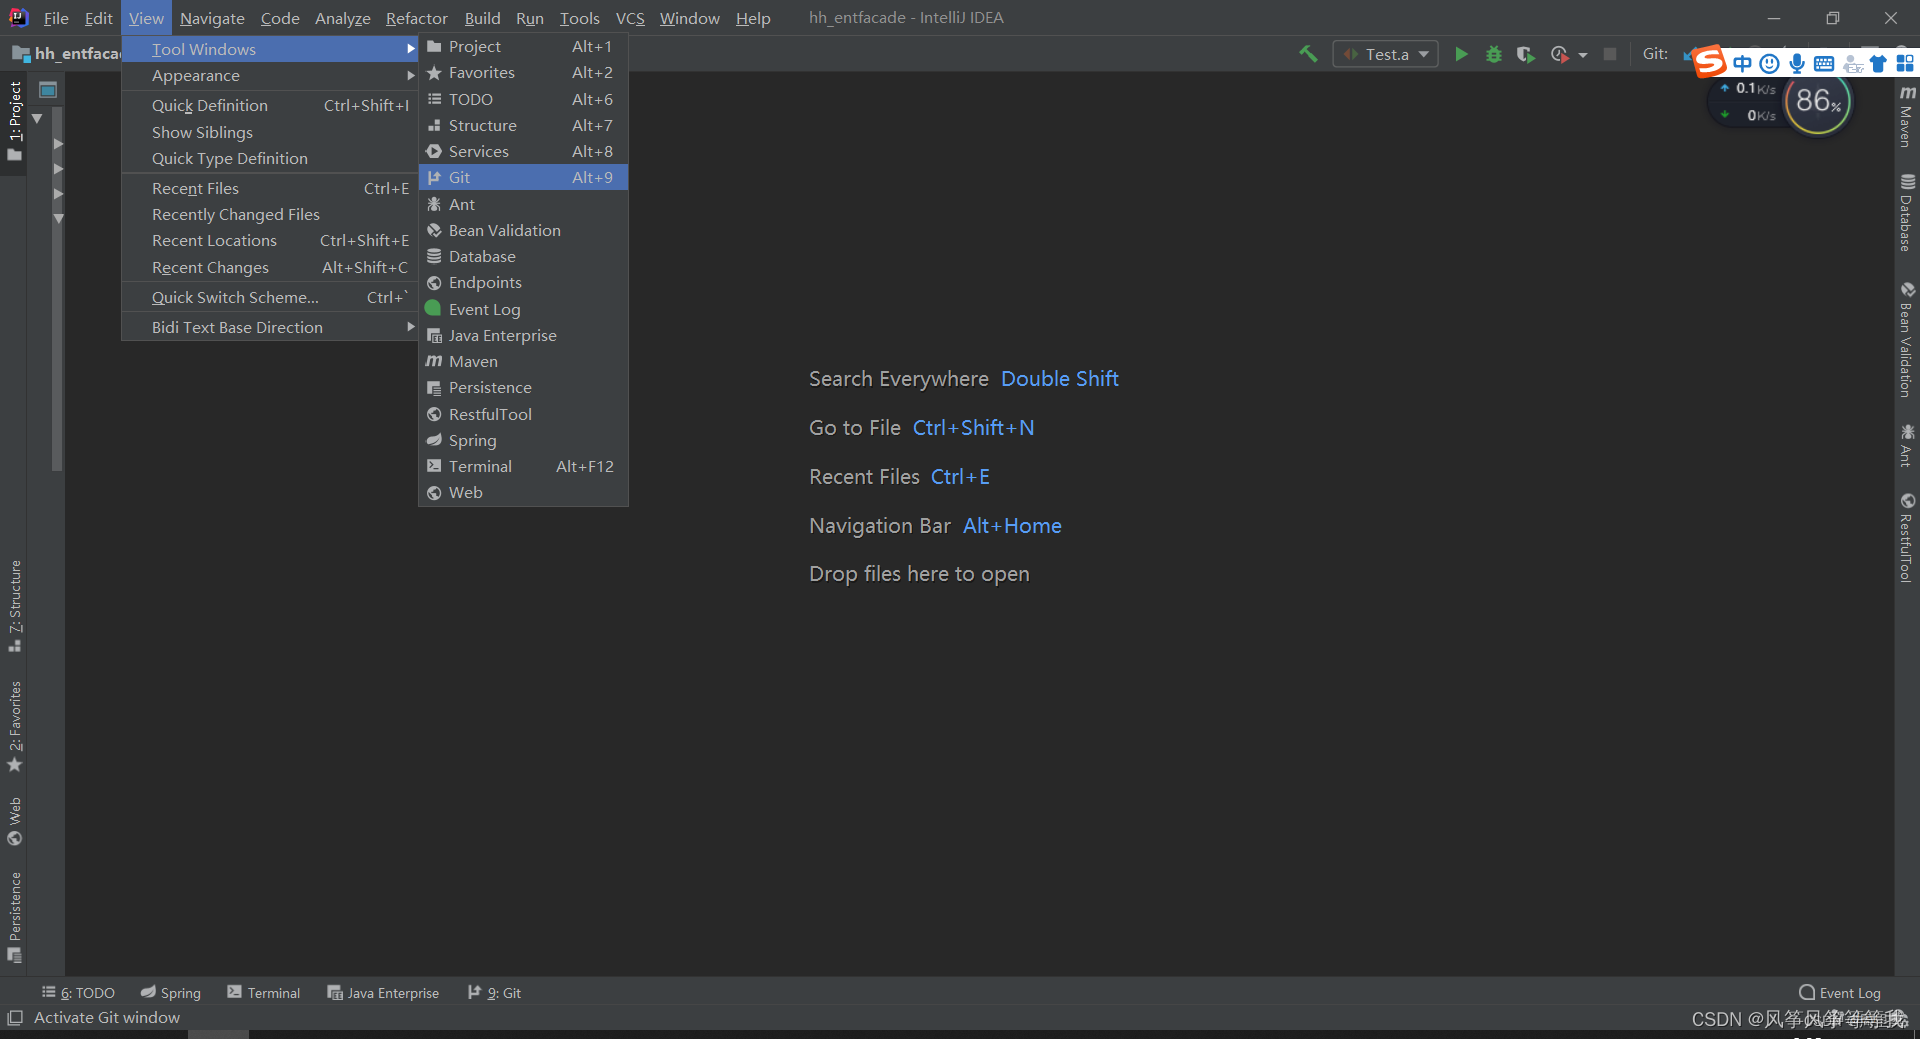Open Favorites tool window entry
1920x1039 pixels.
pyautogui.click(x=523, y=72)
